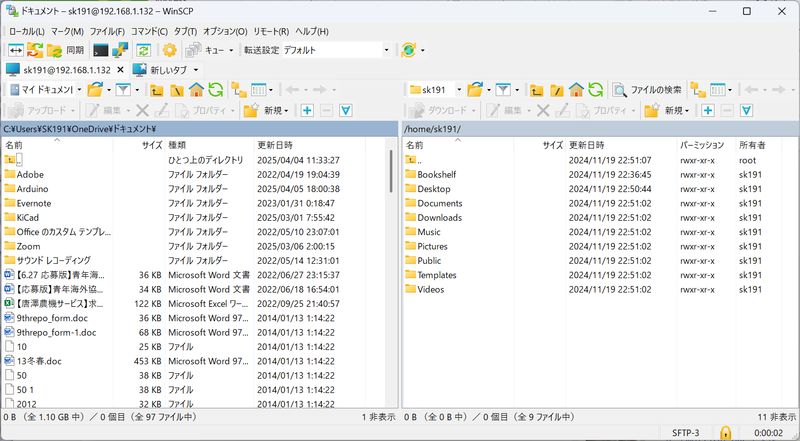Refresh the remote panel with green arrows icon

click(x=595, y=90)
